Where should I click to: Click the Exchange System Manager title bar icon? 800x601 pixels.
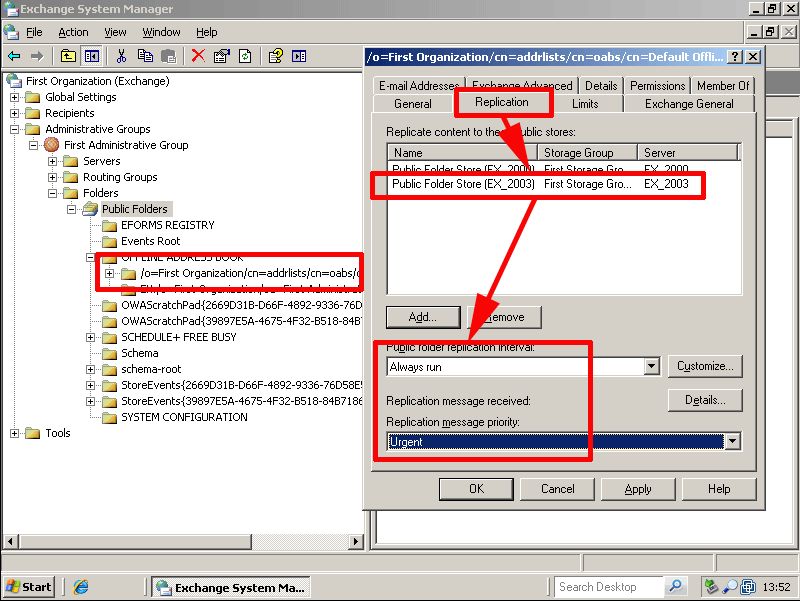click(10, 9)
